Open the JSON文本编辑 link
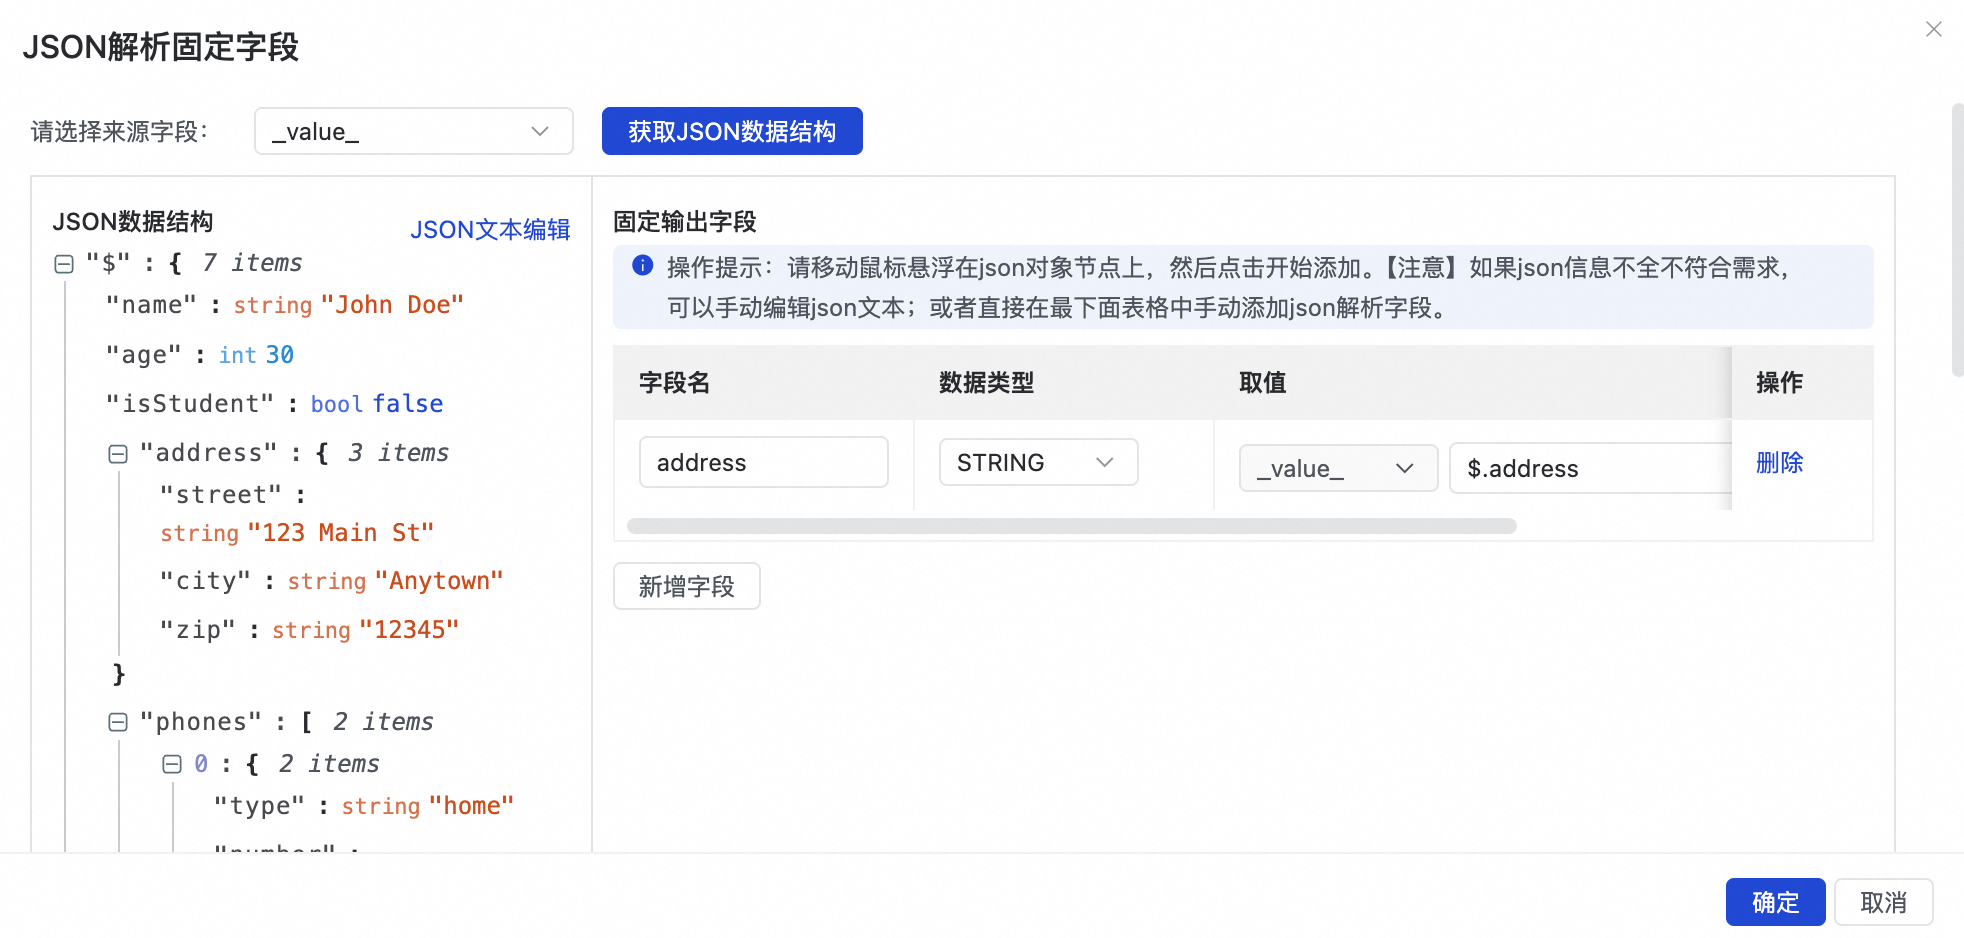1964x938 pixels. (x=490, y=229)
